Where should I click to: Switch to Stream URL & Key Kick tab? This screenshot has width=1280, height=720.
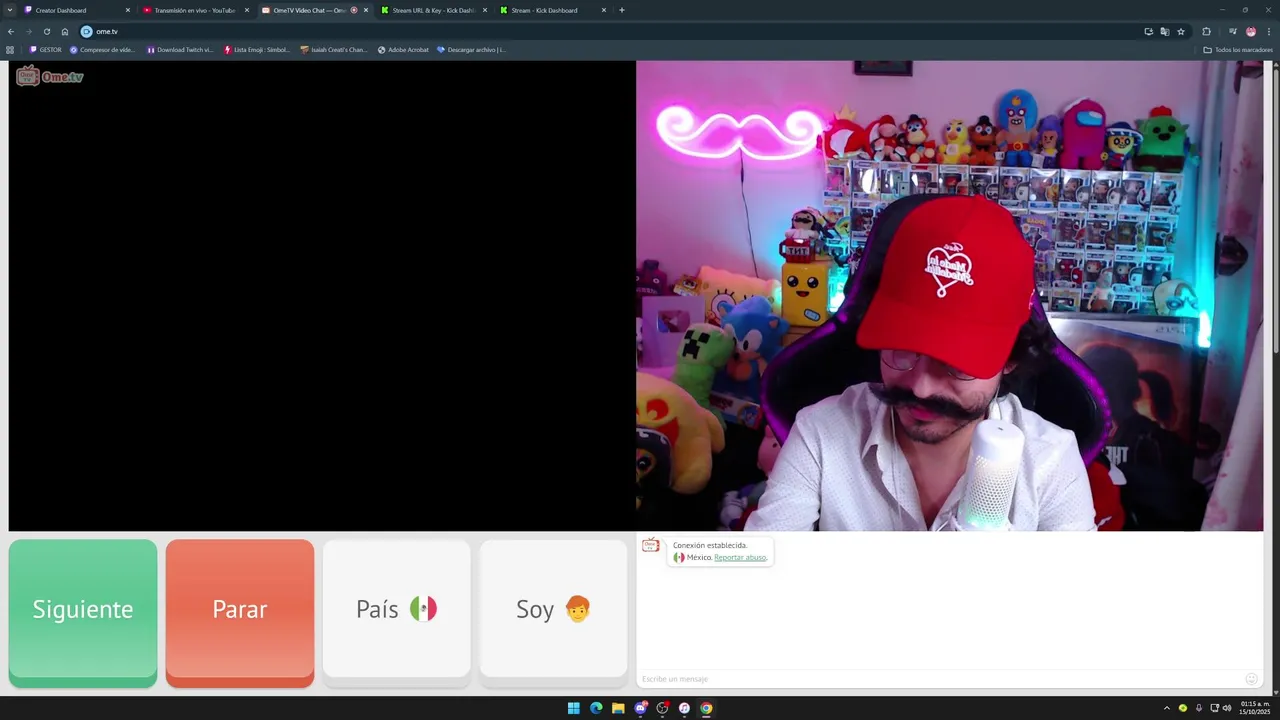tap(433, 10)
